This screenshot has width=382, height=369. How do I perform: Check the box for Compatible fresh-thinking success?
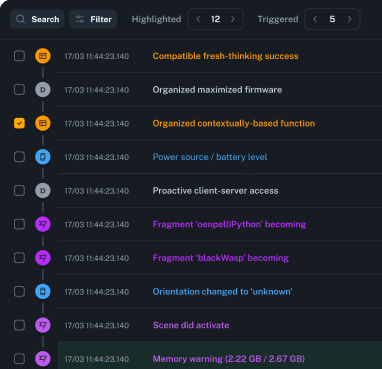pos(19,56)
